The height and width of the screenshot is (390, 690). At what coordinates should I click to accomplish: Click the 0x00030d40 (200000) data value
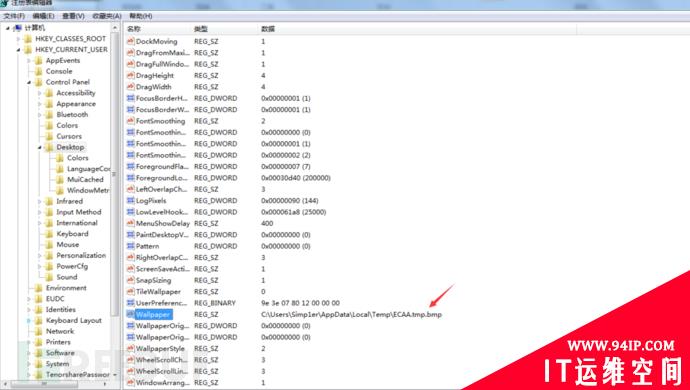[x=295, y=178]
